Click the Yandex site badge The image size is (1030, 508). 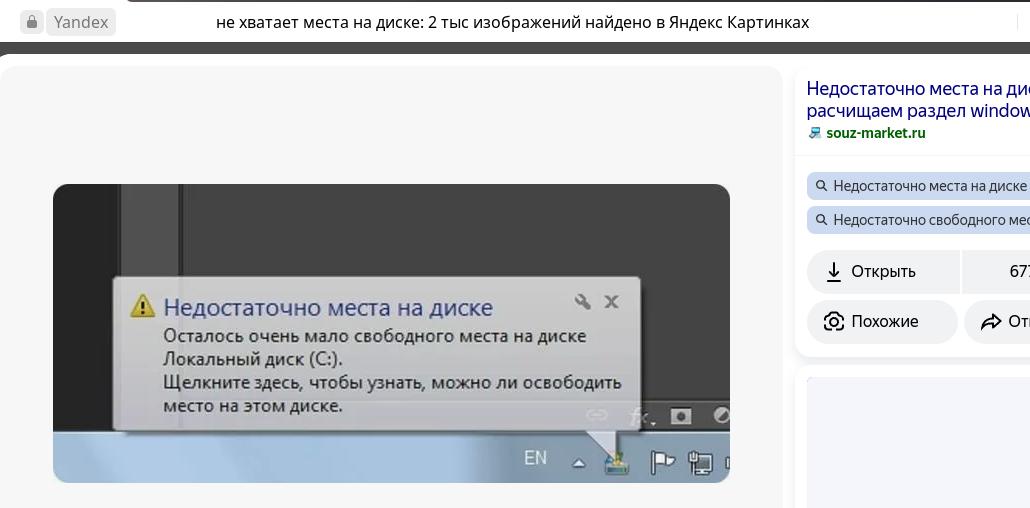[81, 22]
